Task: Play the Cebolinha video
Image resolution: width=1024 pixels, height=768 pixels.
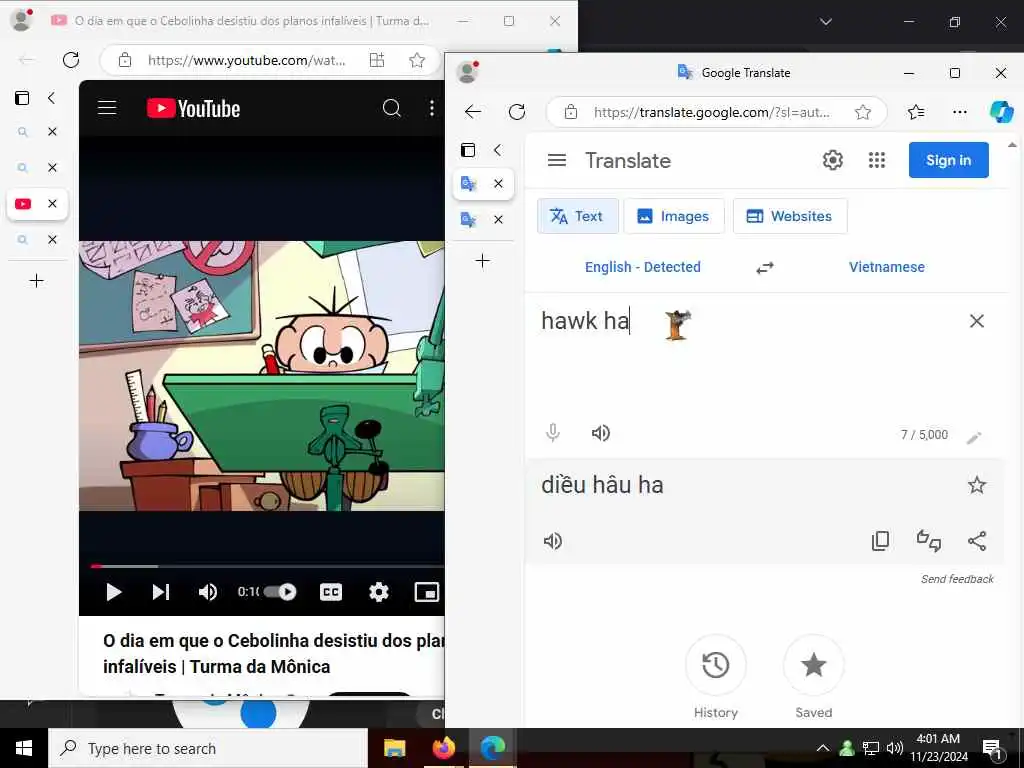Action: (x=114, y=592)
